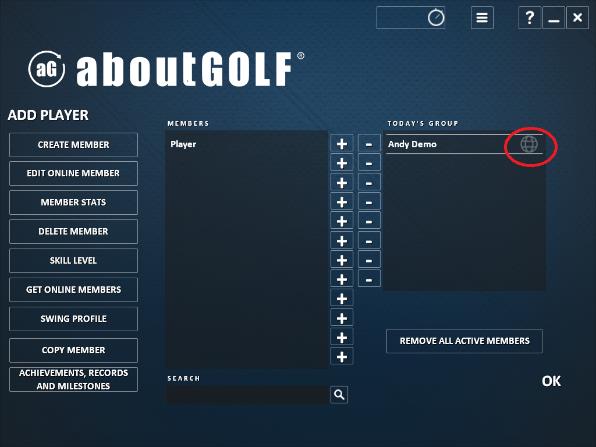Screen dimensions: 596x447
Task: Click Edit Online Member
Action: coord(73,173)
